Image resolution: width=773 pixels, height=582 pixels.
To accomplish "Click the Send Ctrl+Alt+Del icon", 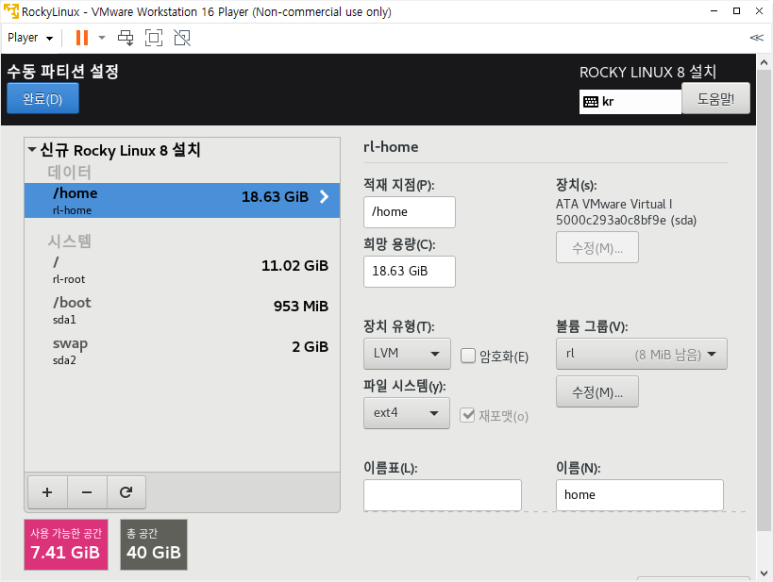I will (x=125, y=37).
